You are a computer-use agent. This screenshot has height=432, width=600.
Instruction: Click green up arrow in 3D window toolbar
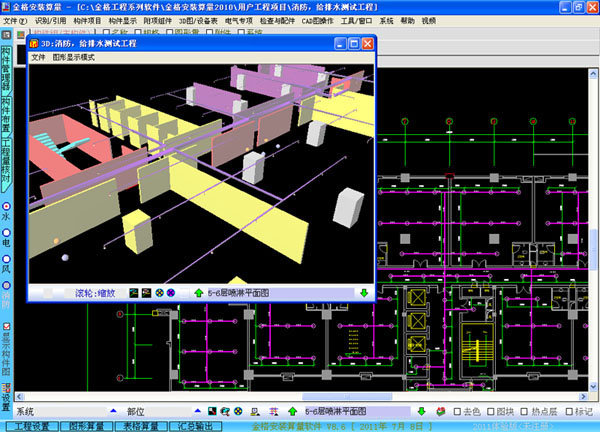click(x=198, y=293)
